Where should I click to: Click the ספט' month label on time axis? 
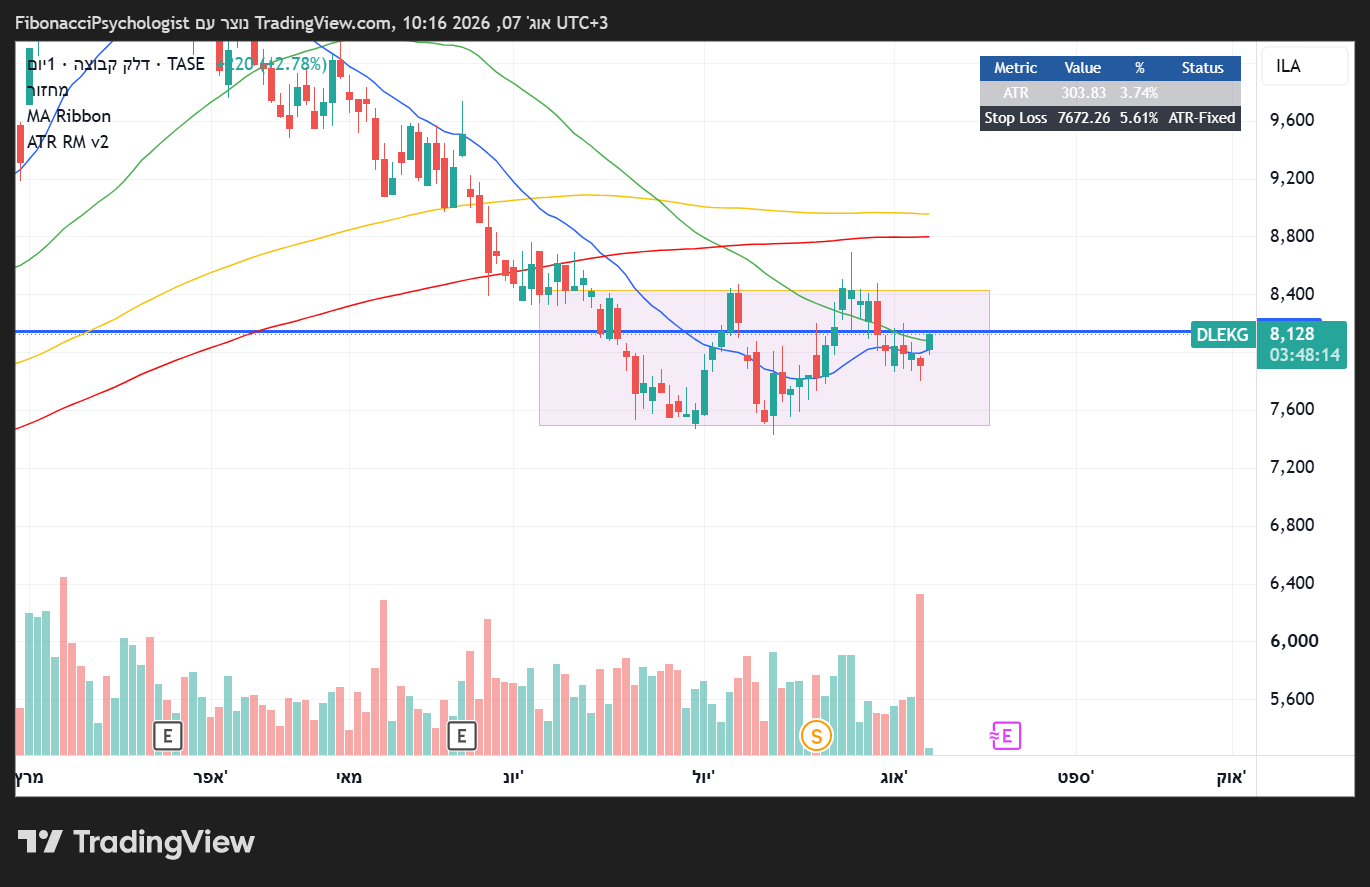pos(1076,777)
